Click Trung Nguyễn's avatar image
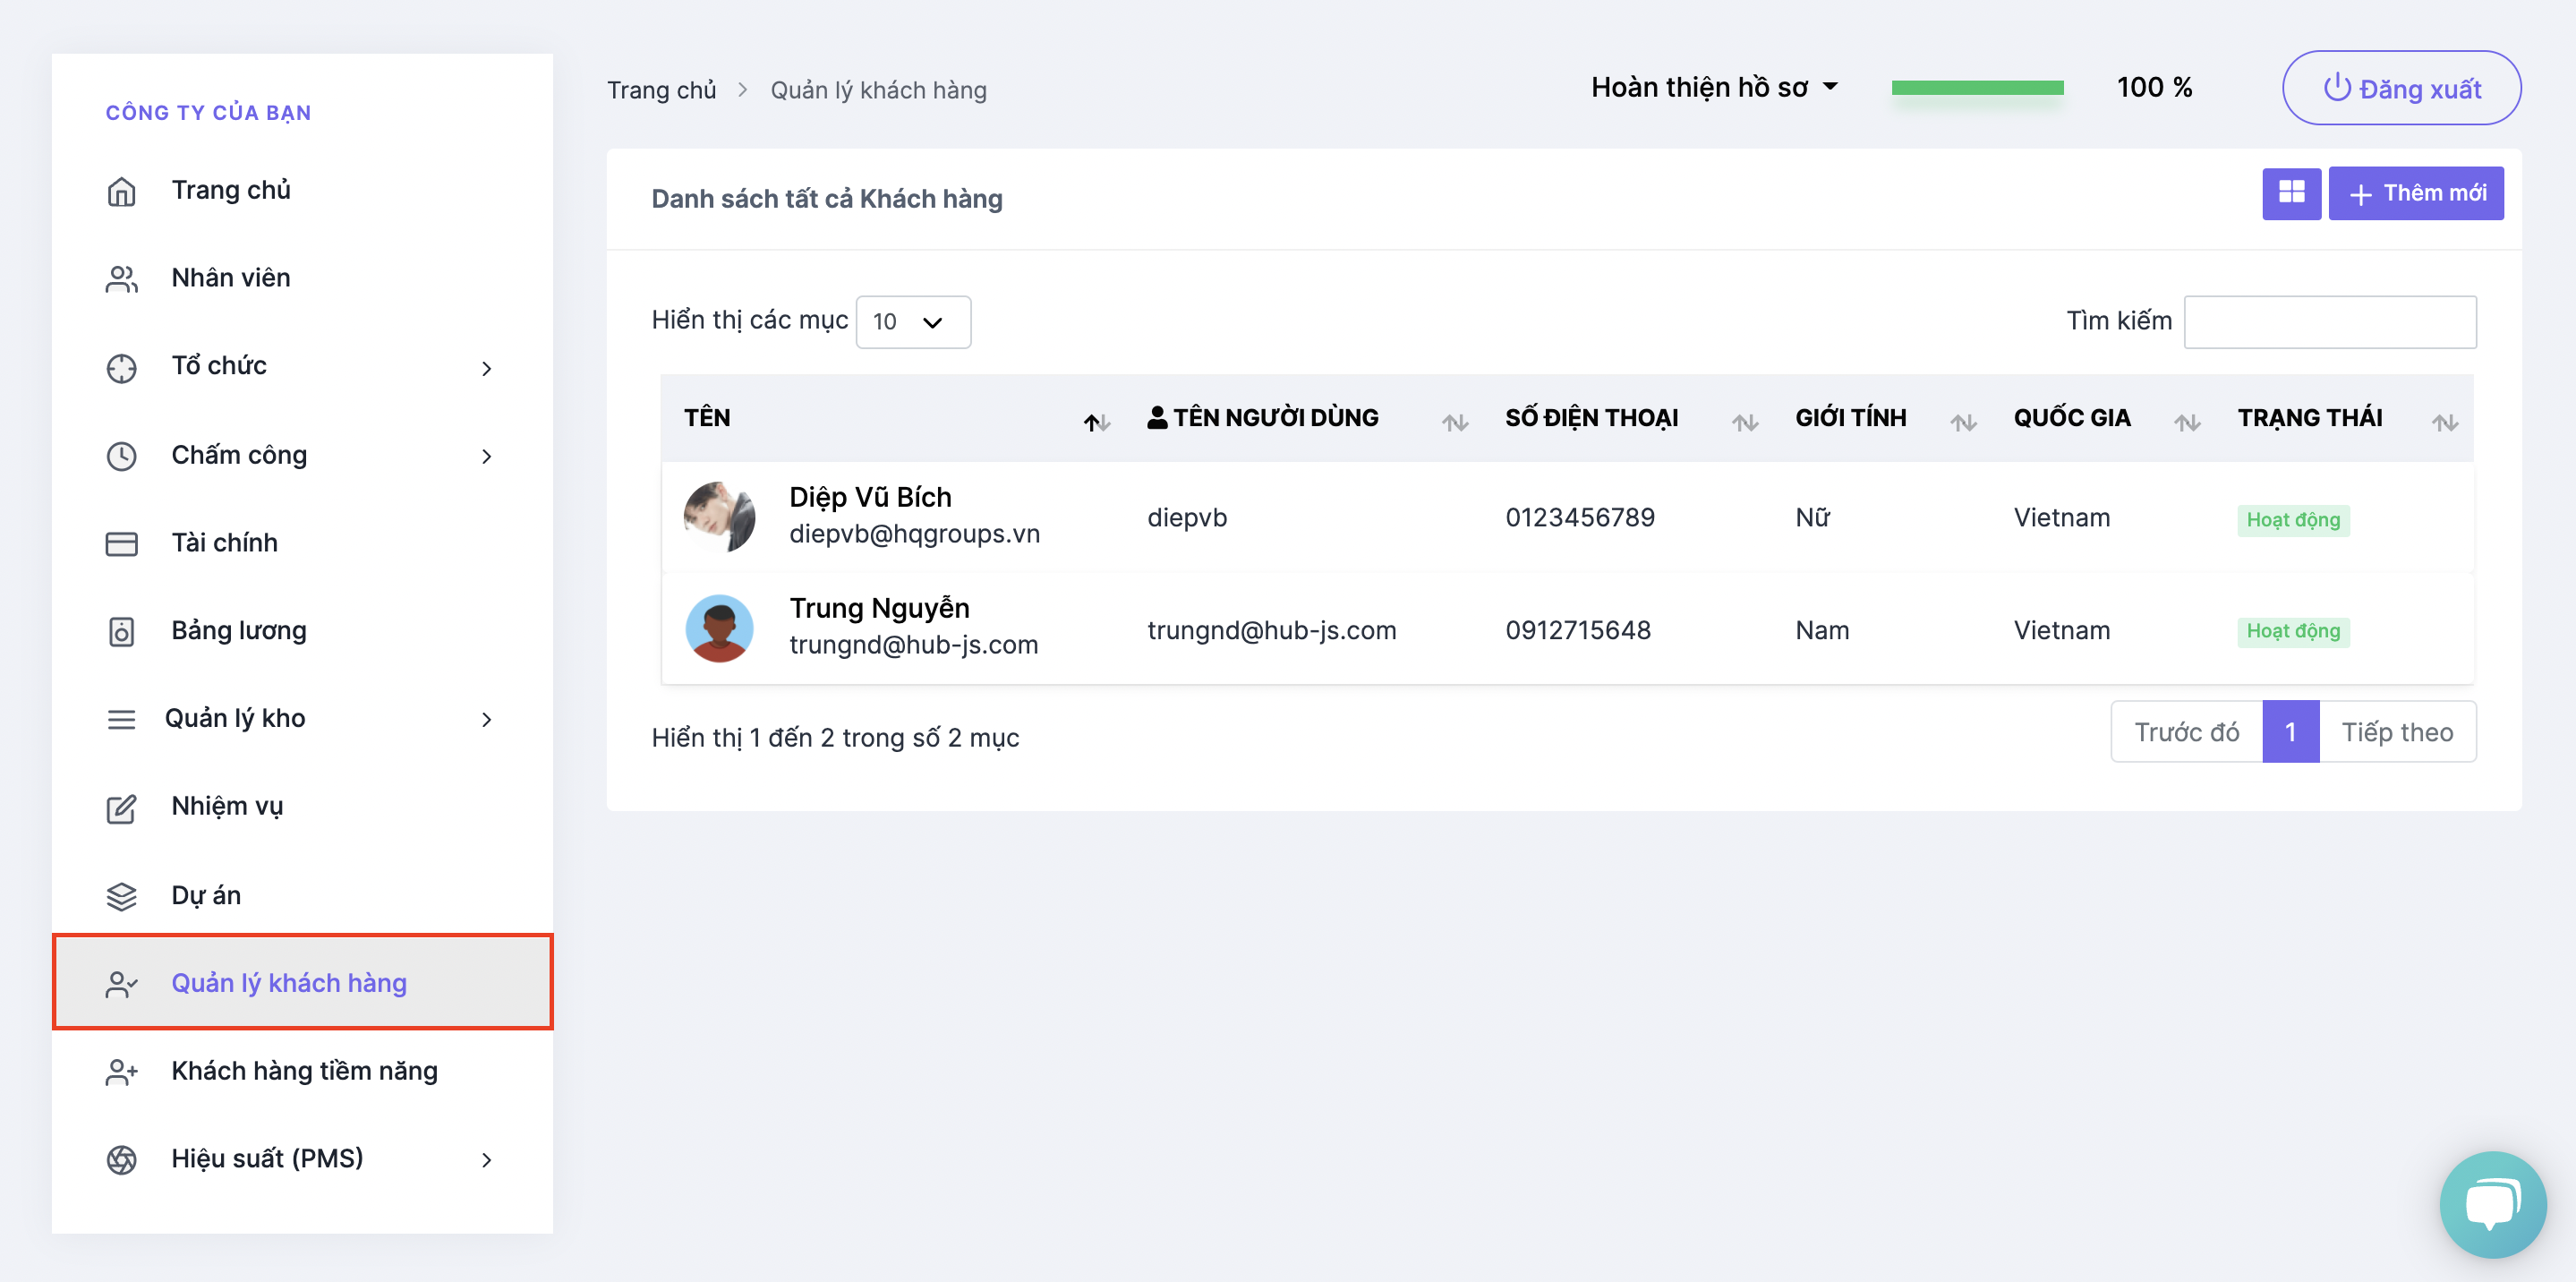The height and width of the screenshot is (1282, 2576). 719,629
